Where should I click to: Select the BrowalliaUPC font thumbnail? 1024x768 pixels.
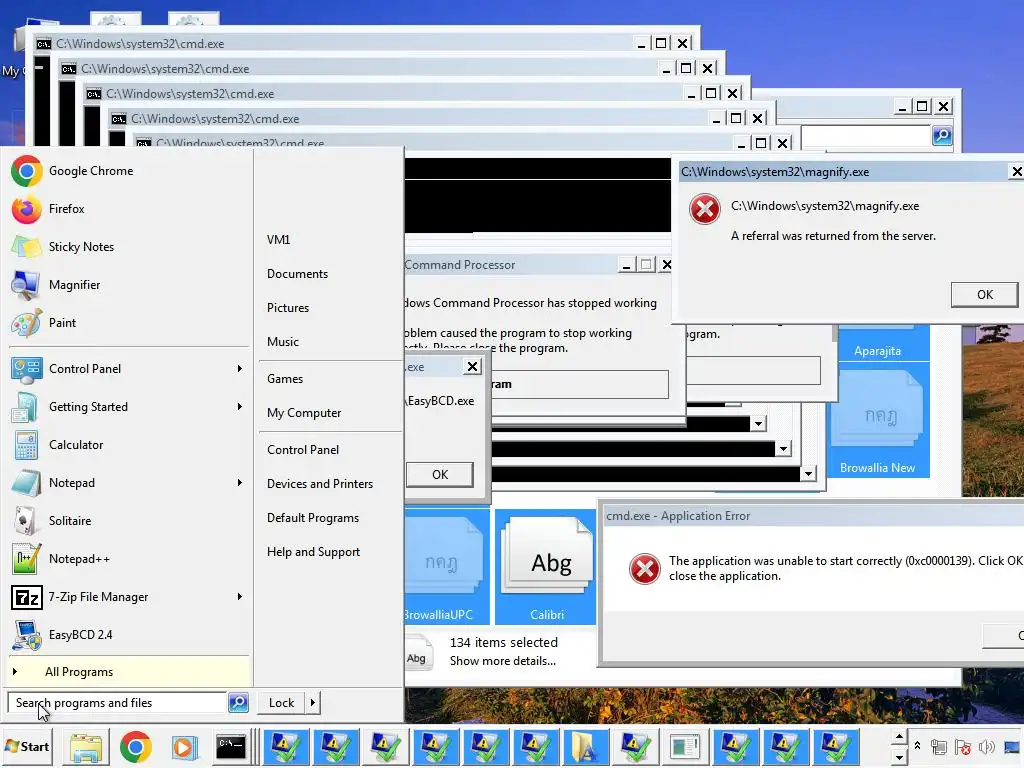pyautogui.click(x=446, y=566)
